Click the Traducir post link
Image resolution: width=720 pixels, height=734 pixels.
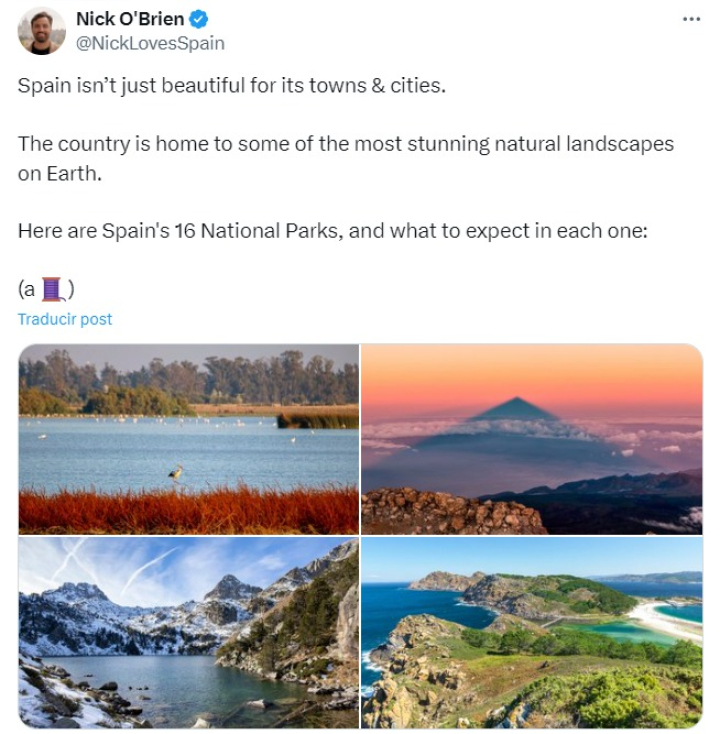[65, 319]
